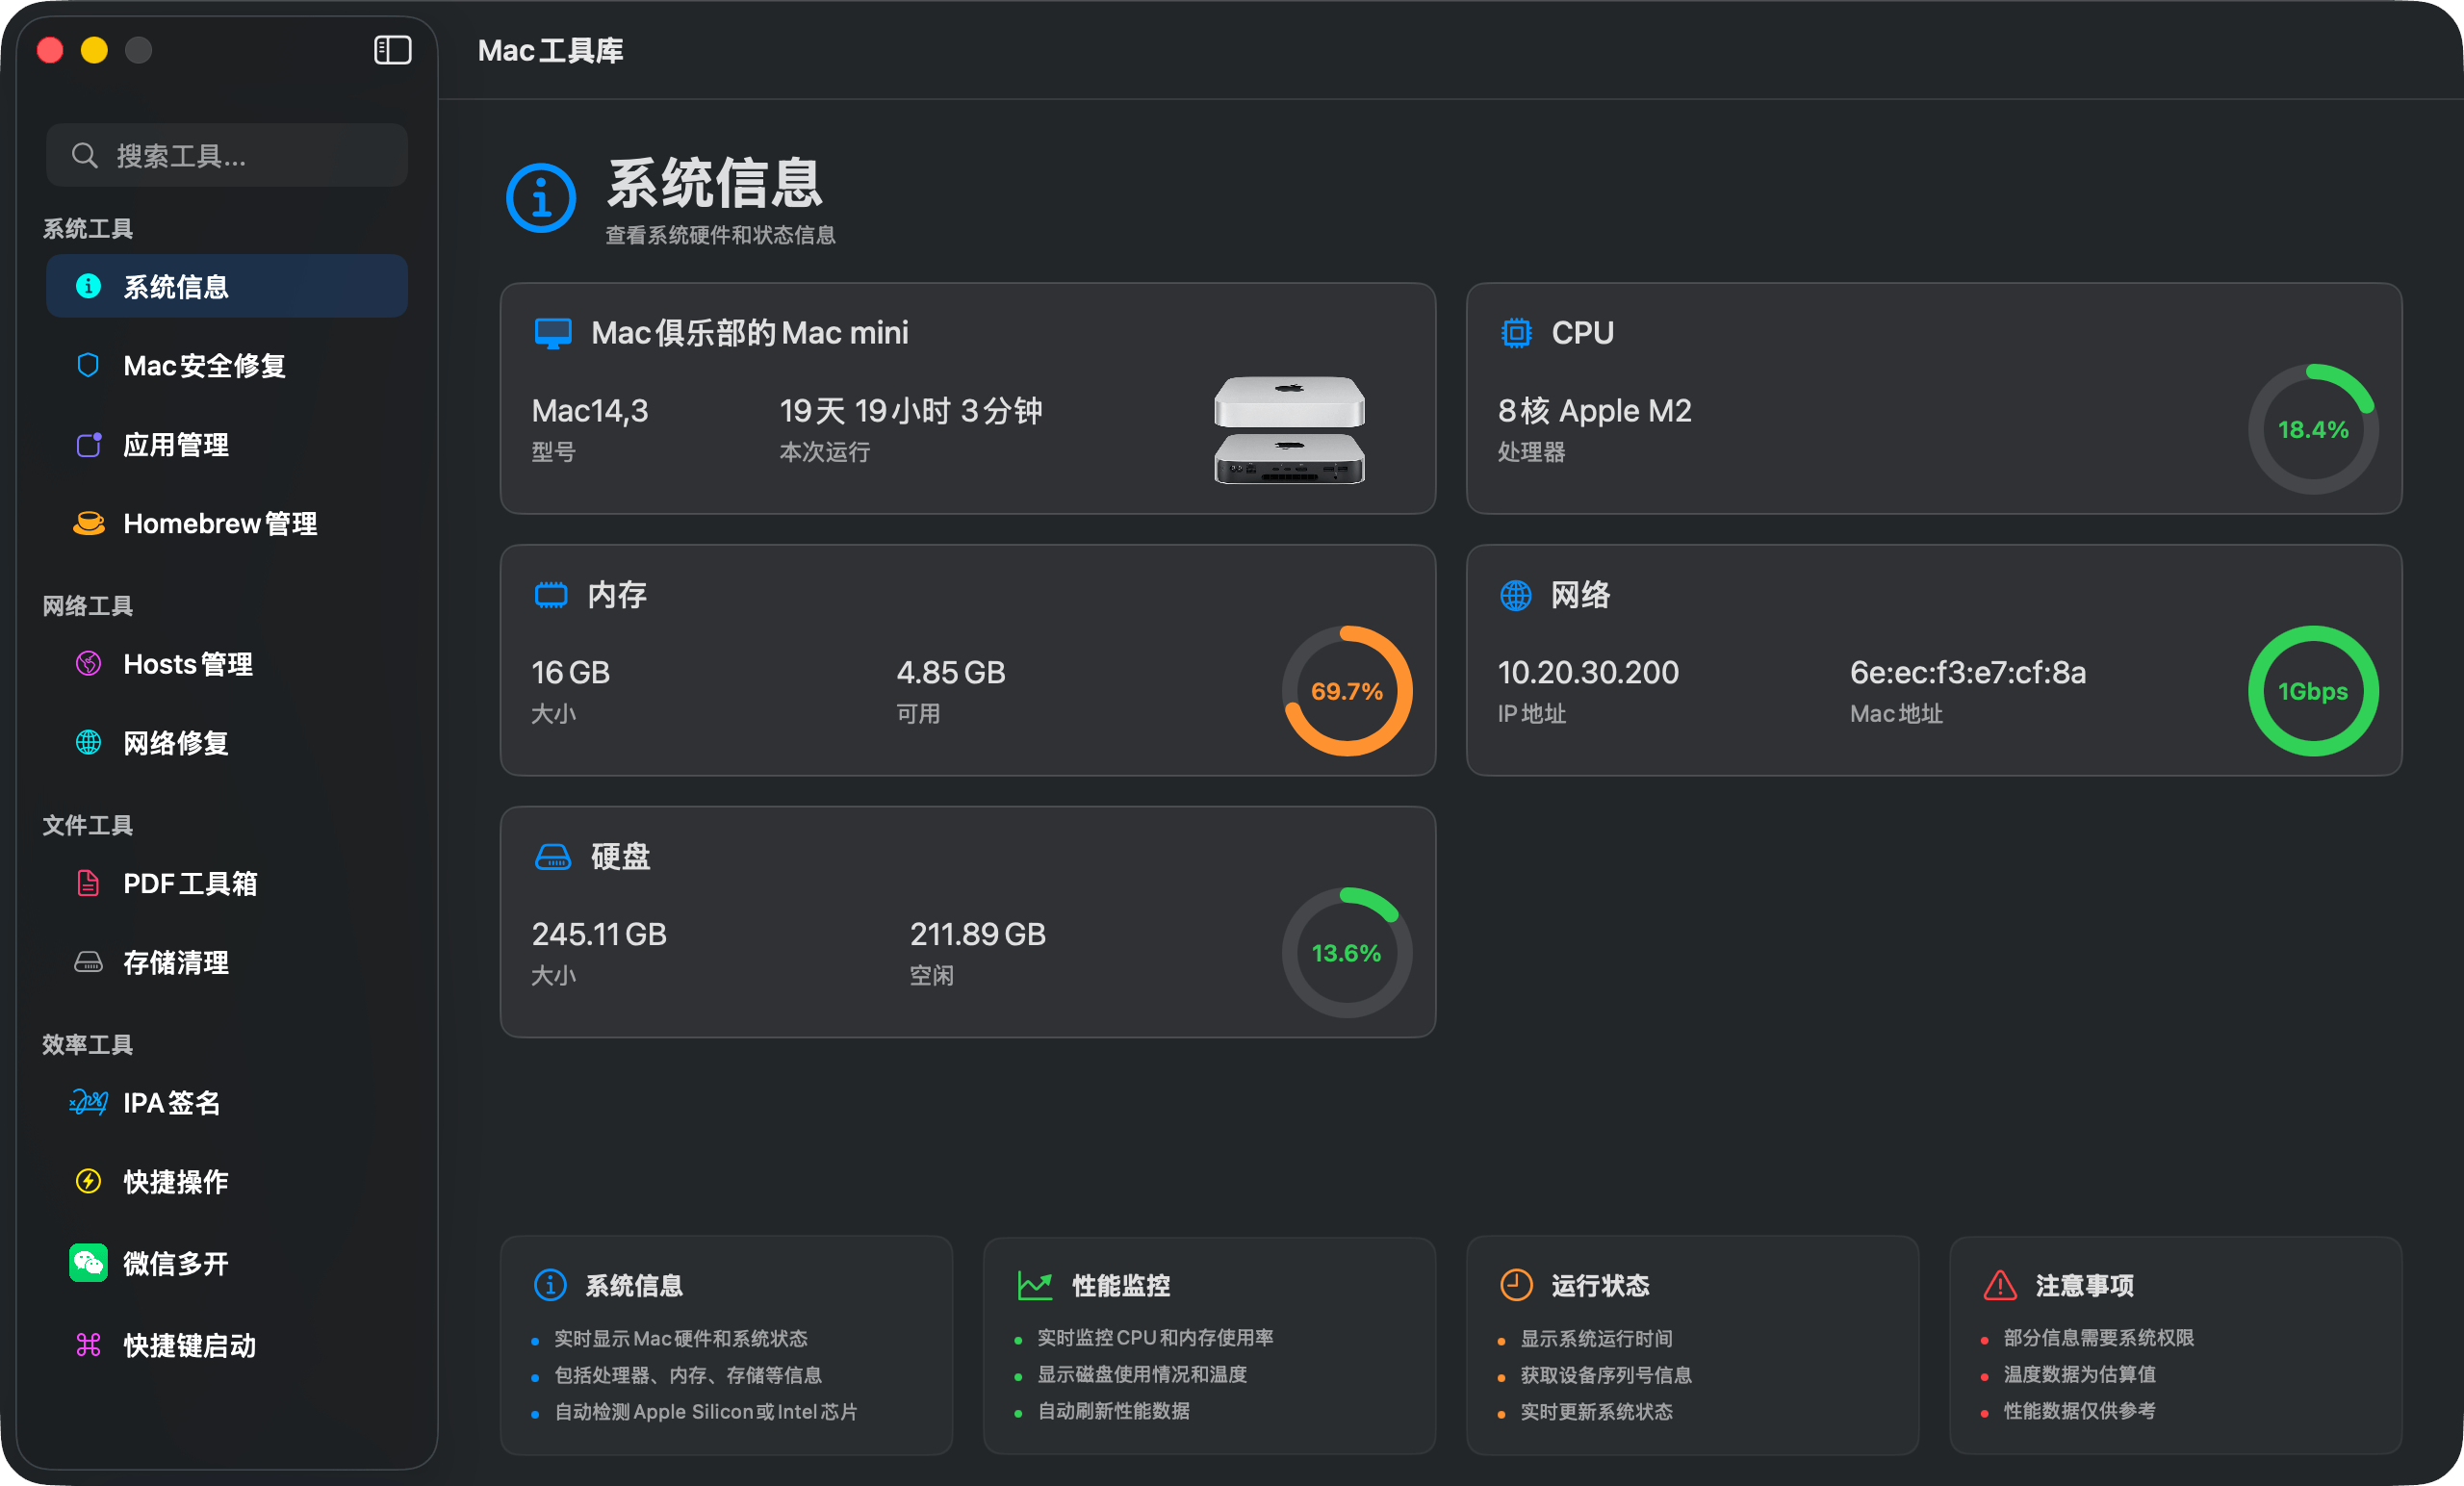Open the PDF工具箱 item
This screenshot has height=1486, width=2464.
pos(189,883)
